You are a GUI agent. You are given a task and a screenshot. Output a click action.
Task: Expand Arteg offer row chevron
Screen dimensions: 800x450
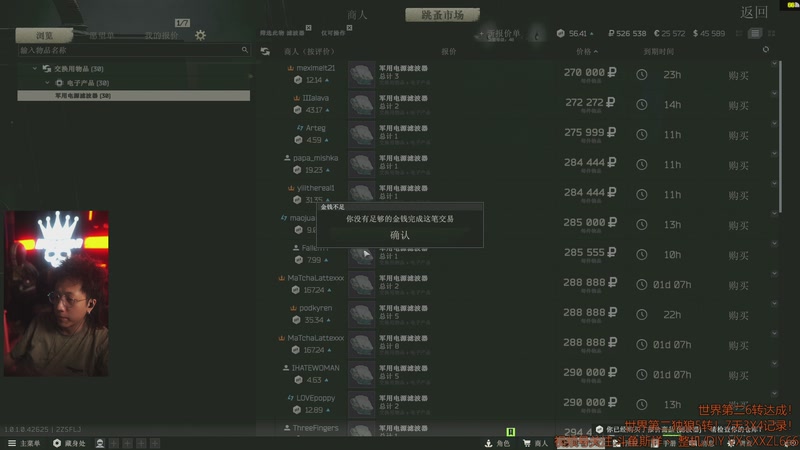tap(774, 123)
